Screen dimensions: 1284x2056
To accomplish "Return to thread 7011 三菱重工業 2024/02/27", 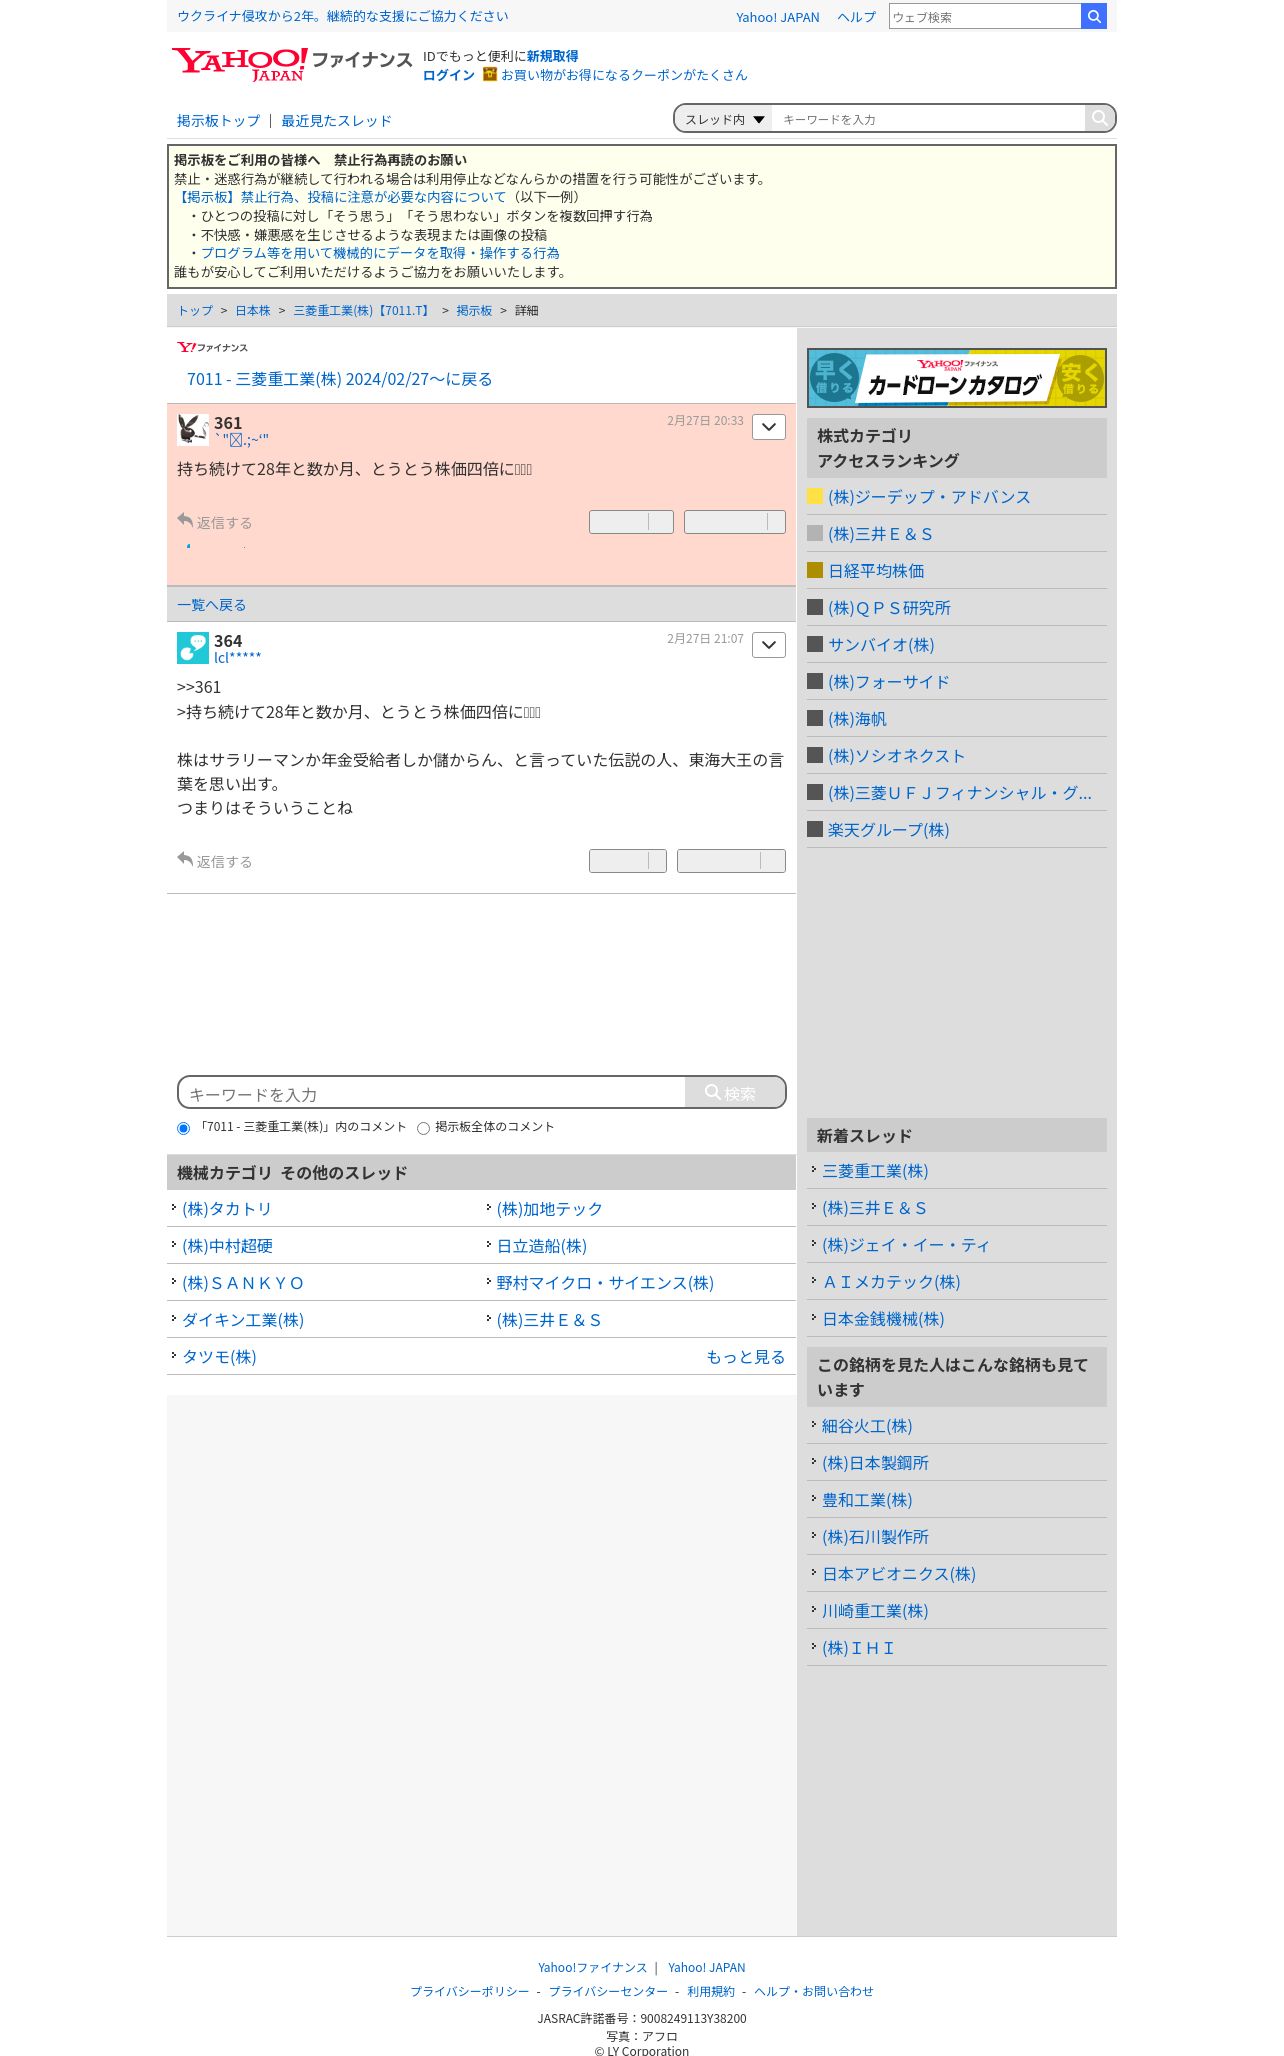I will (x=339, y=379).
